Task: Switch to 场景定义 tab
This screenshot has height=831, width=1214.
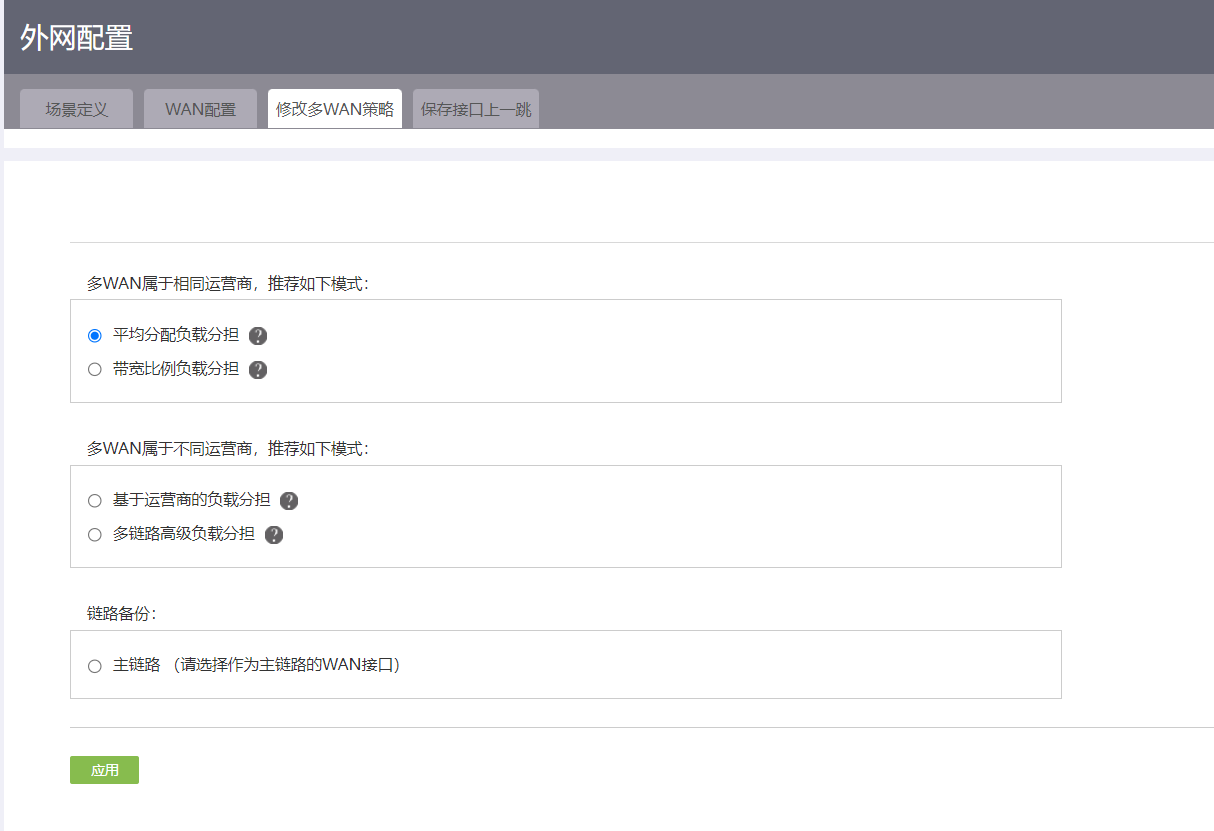Action: 76,109
